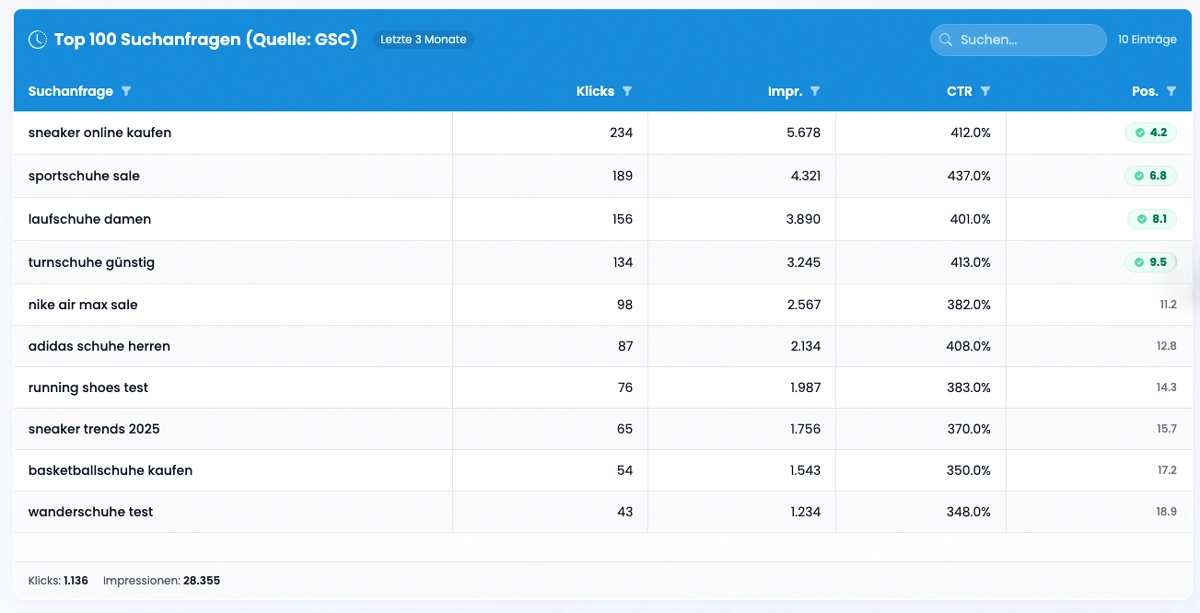Open the nike air max sale query

pos(83,305)
